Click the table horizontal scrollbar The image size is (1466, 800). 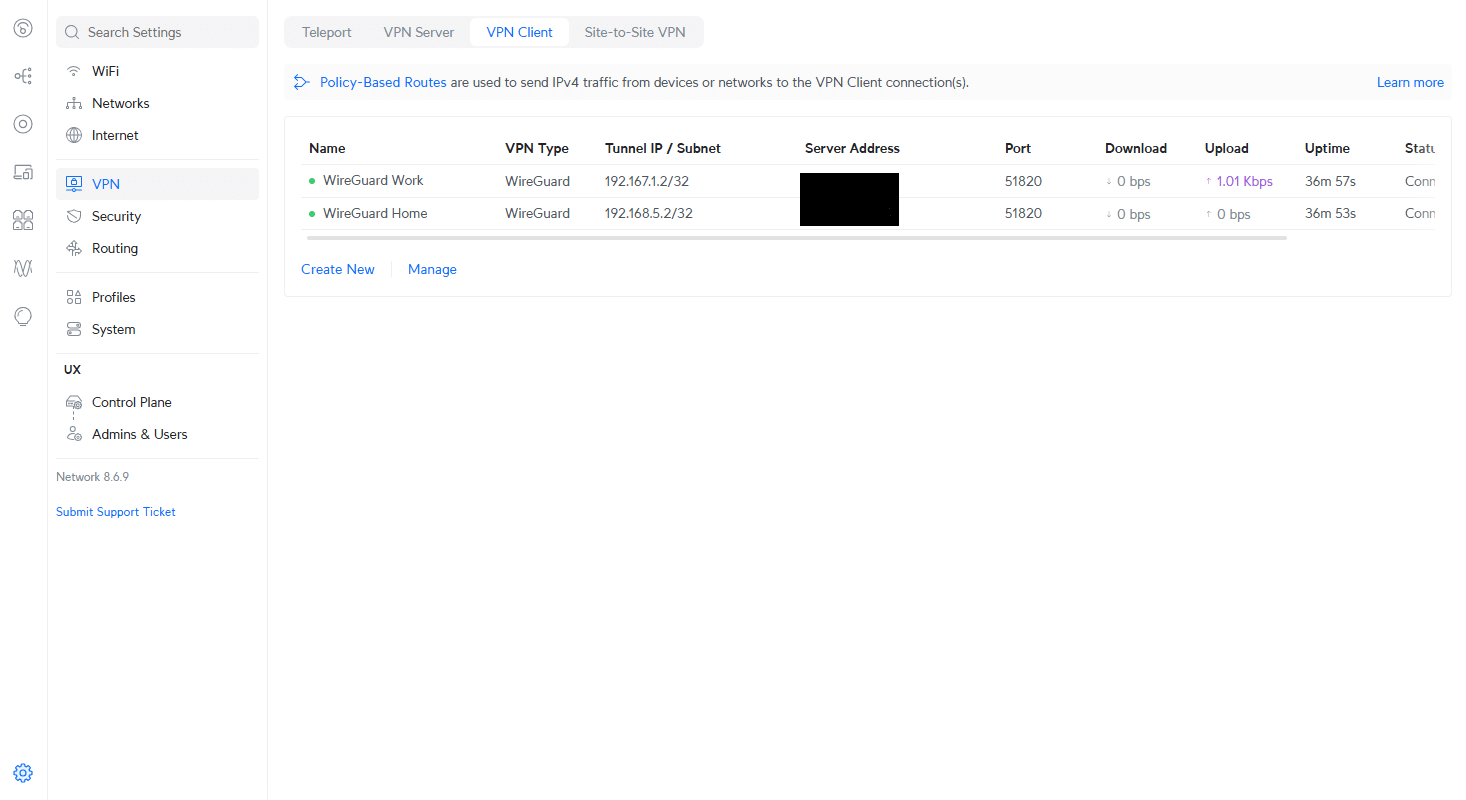coord(796,238)
